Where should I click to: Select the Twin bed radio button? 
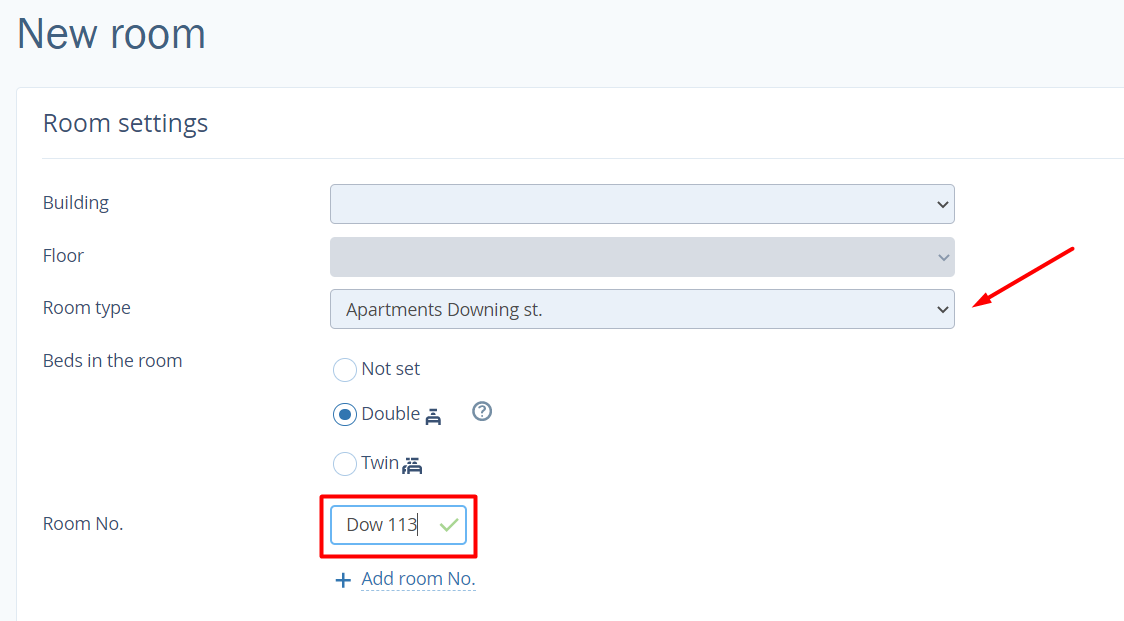345,464
